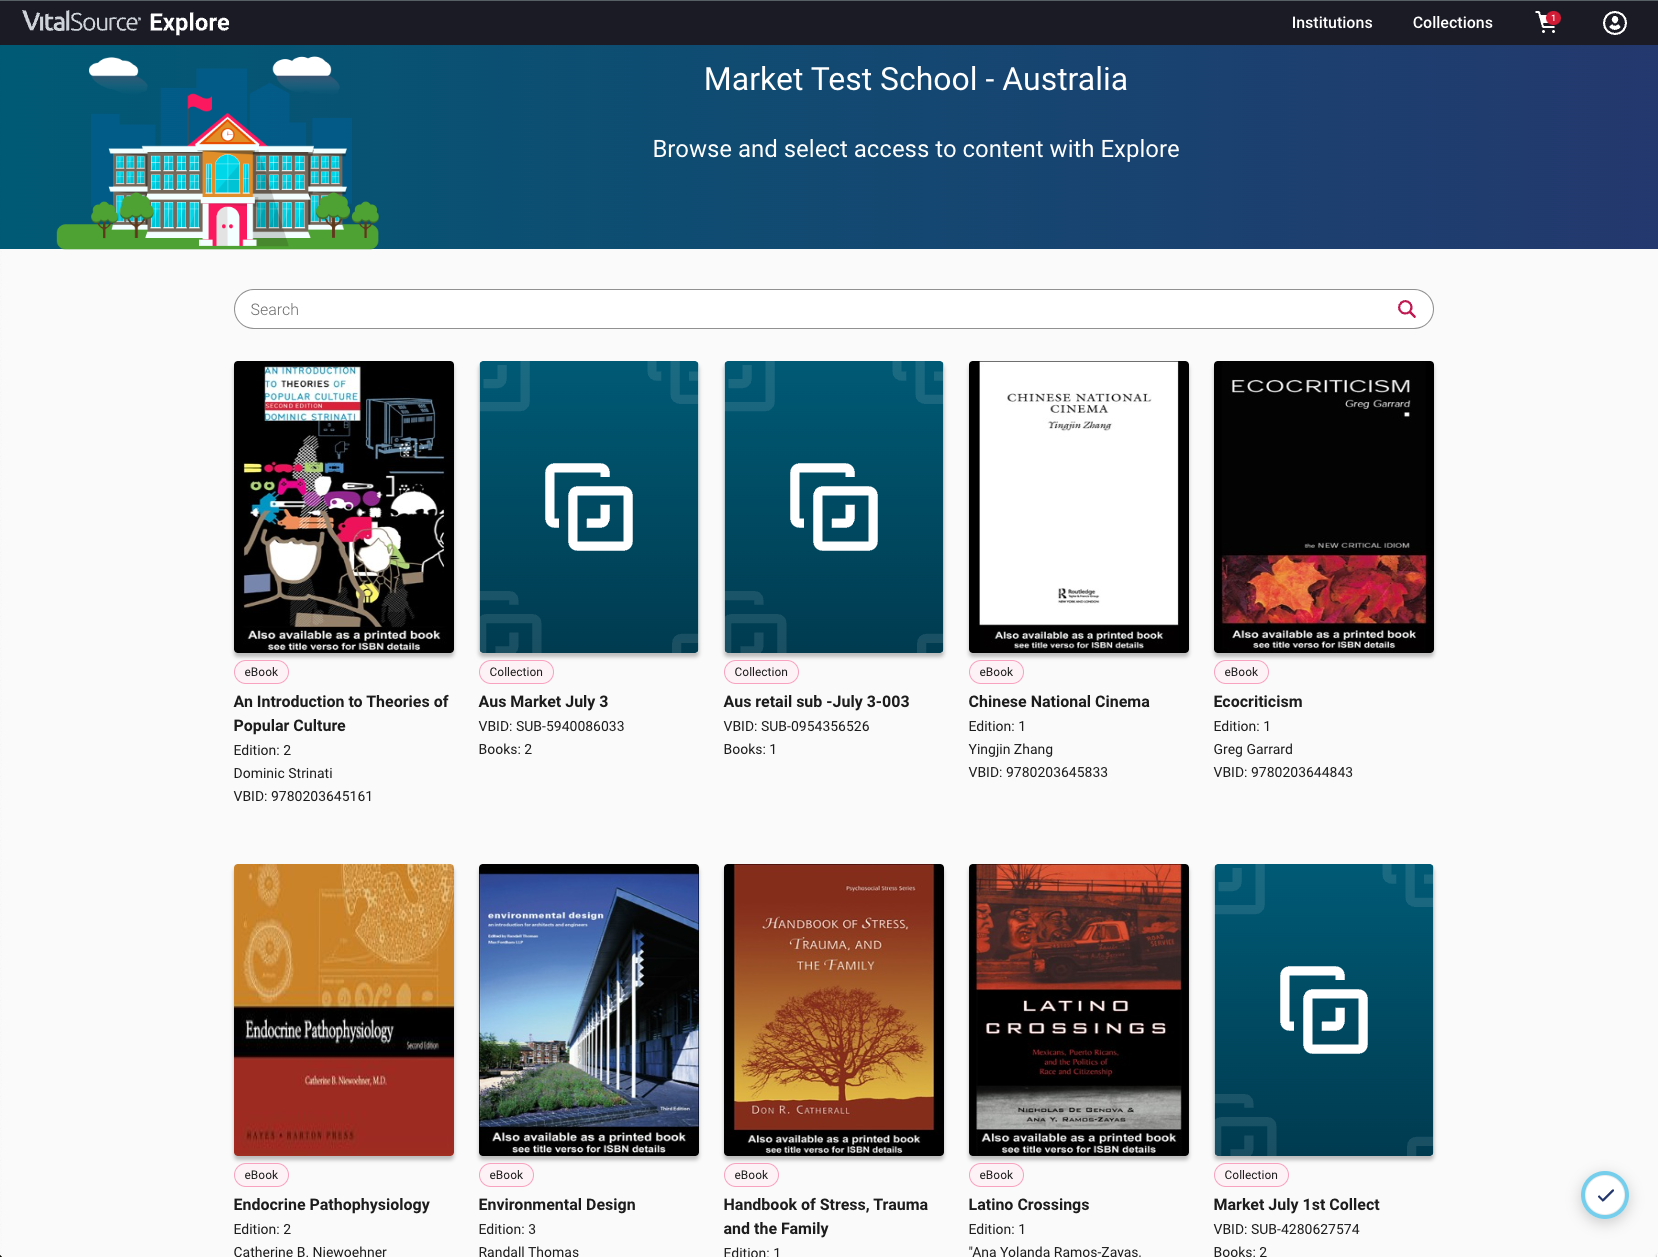Click eBook tag under Latino Crossings

pyautogui.click(x=996, y=1175)
